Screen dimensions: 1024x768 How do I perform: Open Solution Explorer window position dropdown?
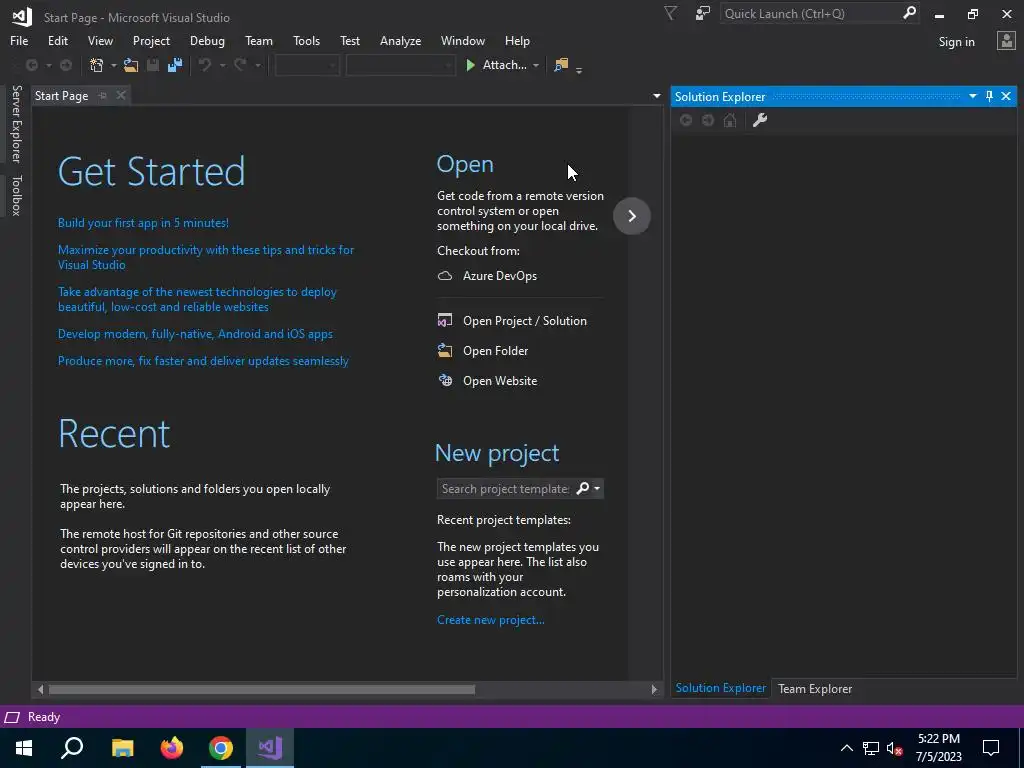(x=972, y=97)
